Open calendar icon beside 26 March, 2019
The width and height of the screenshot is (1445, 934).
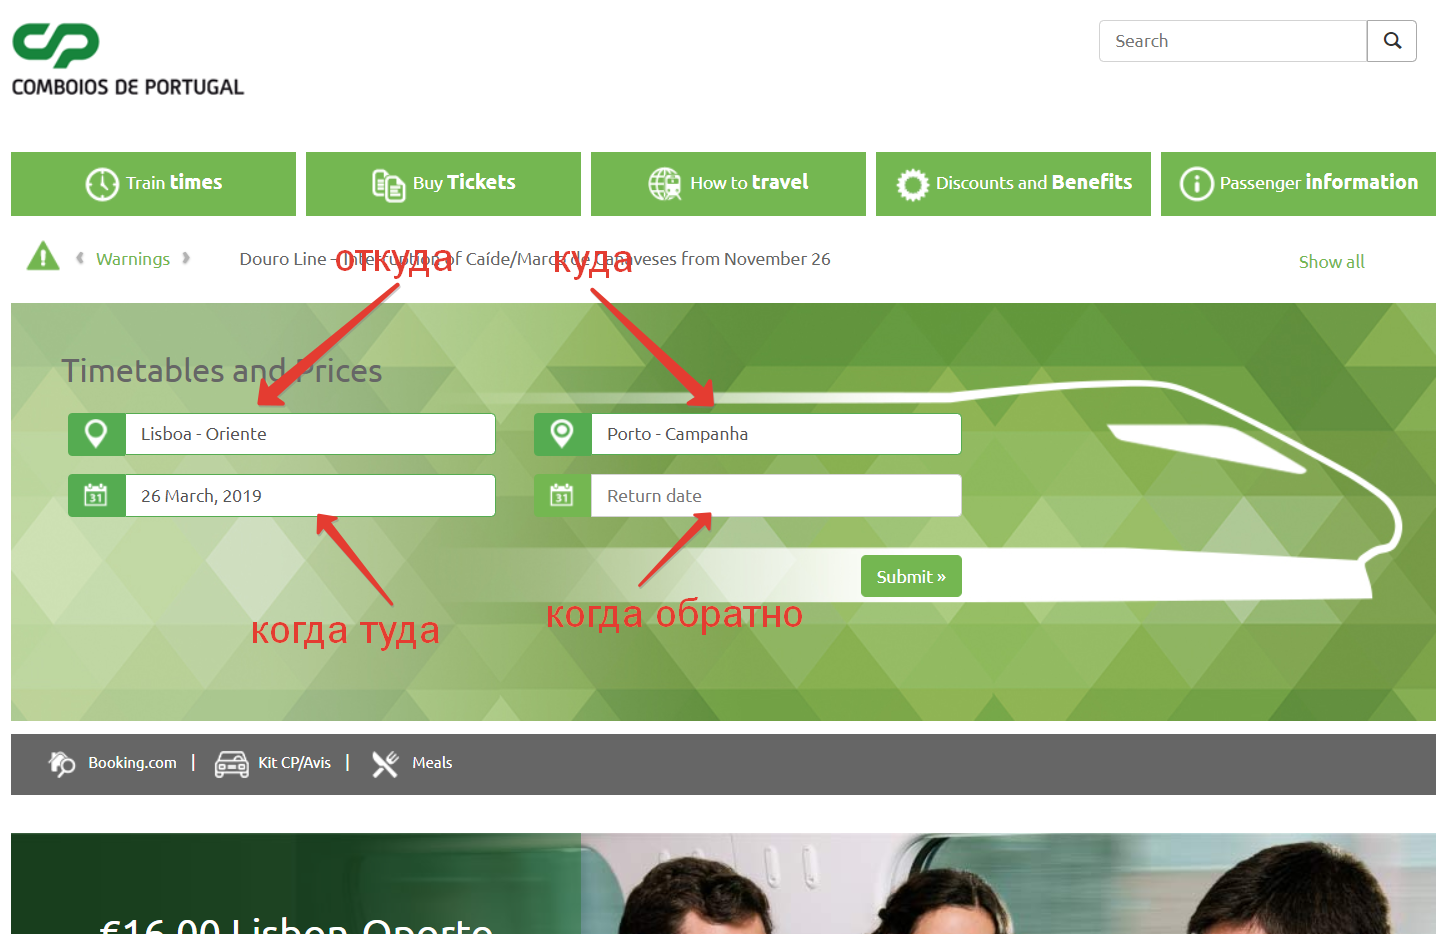97,496
